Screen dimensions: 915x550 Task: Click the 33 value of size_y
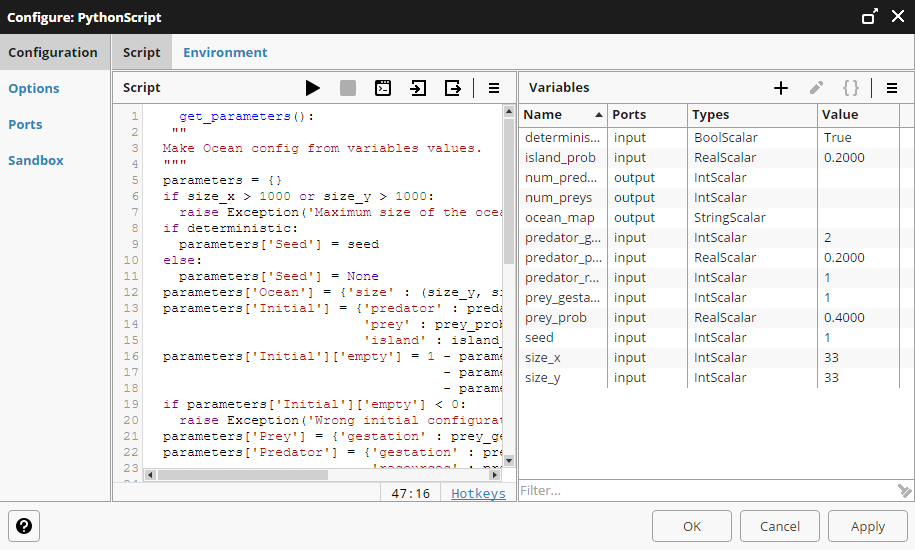pos(831,378)
